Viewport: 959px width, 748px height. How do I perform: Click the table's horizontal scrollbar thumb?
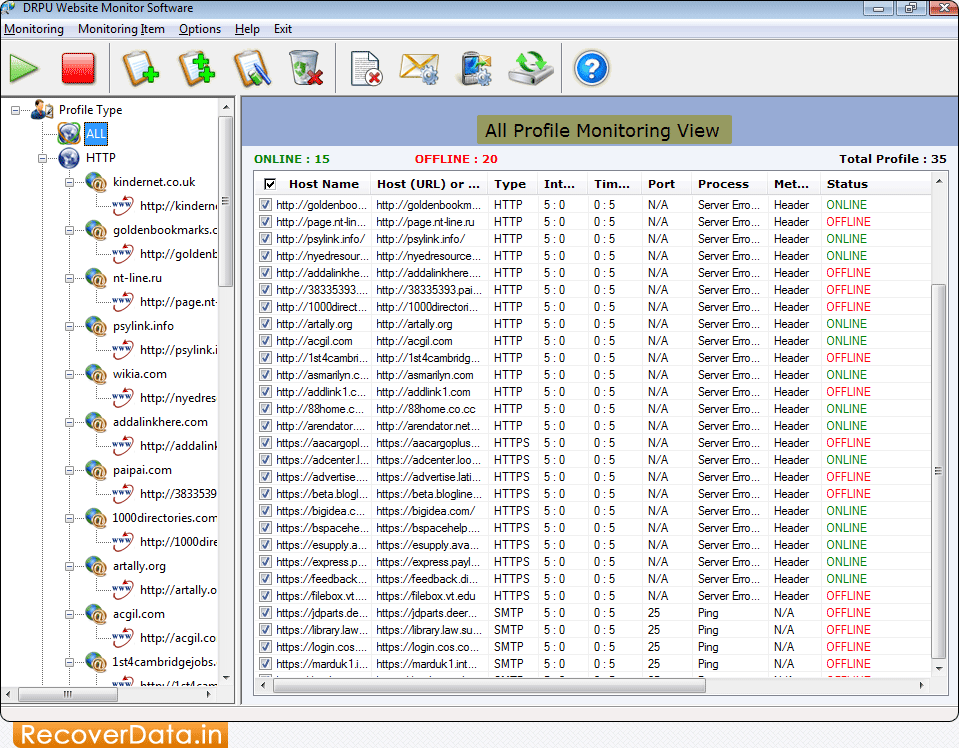pyautogui.click(x=489, y=686)
